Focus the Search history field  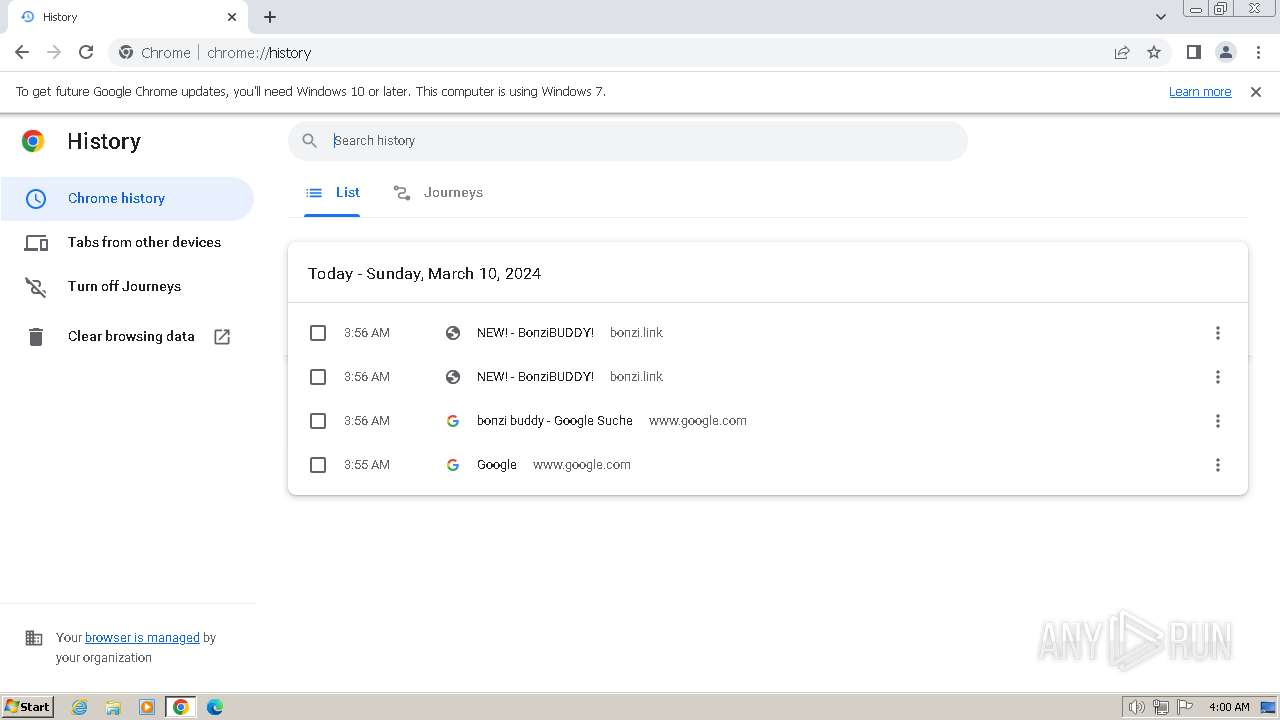[x=628, y=141]
